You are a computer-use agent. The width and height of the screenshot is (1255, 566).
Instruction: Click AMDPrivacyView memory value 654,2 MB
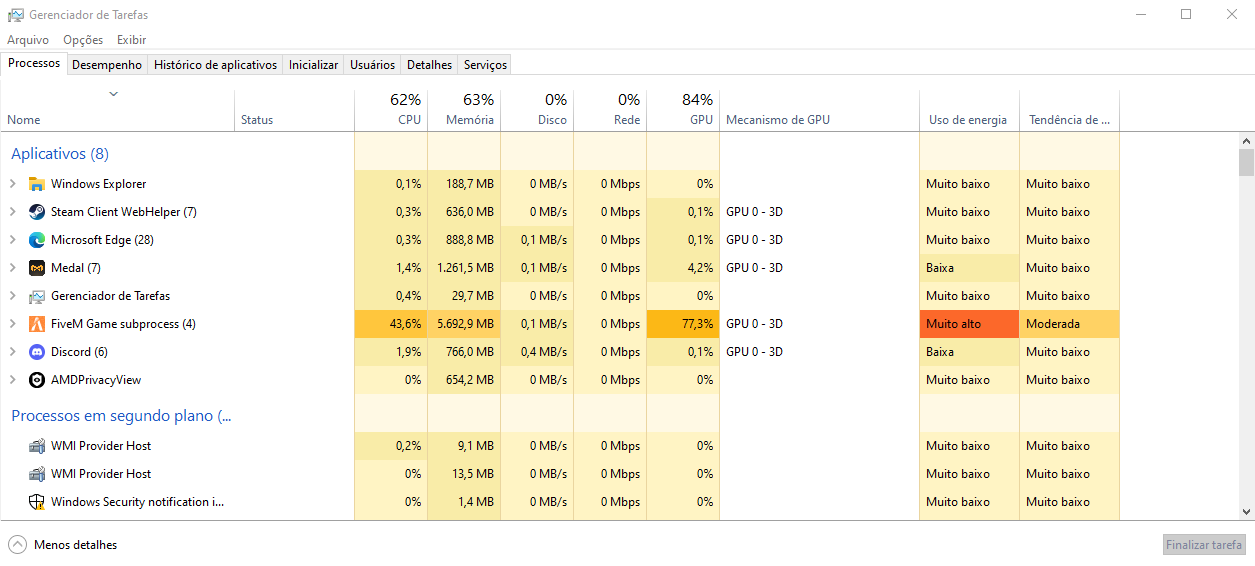pyautogui.click(x=464, y=380)
